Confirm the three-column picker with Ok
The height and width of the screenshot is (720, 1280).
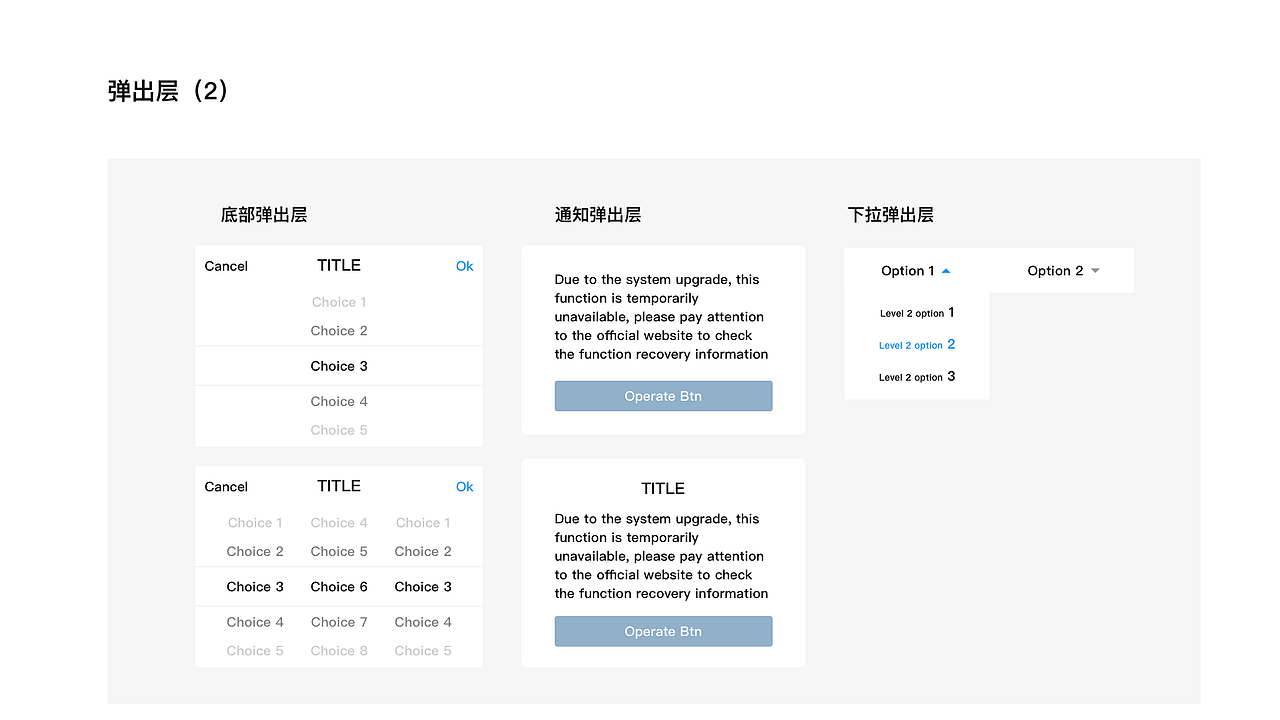(465, 487)
